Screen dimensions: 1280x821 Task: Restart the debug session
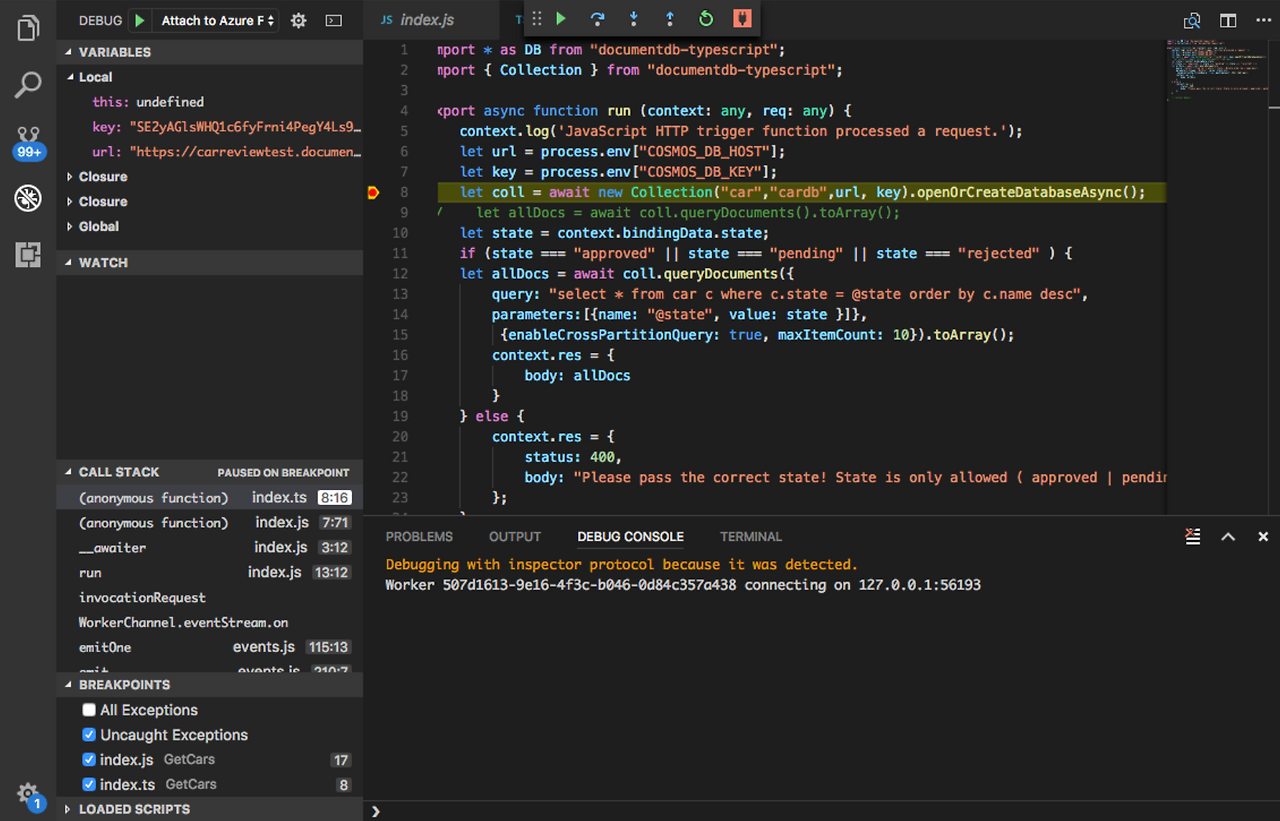[706, 19]
